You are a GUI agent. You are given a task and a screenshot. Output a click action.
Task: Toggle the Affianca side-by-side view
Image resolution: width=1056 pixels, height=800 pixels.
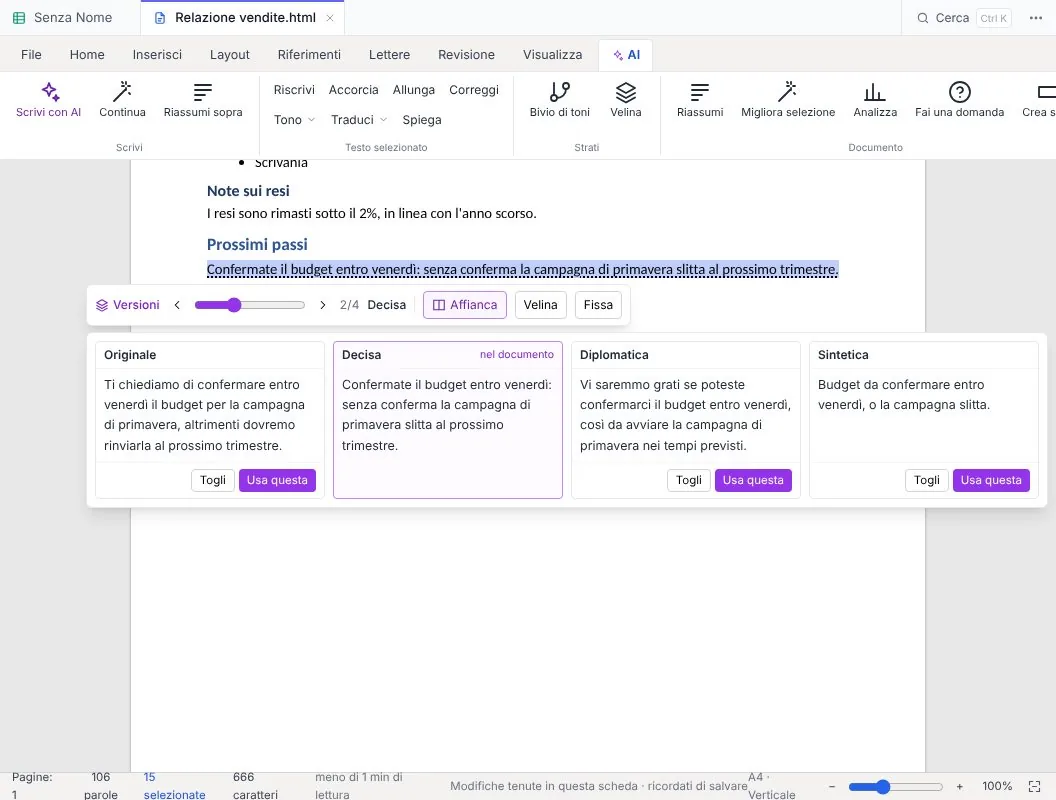465,305
